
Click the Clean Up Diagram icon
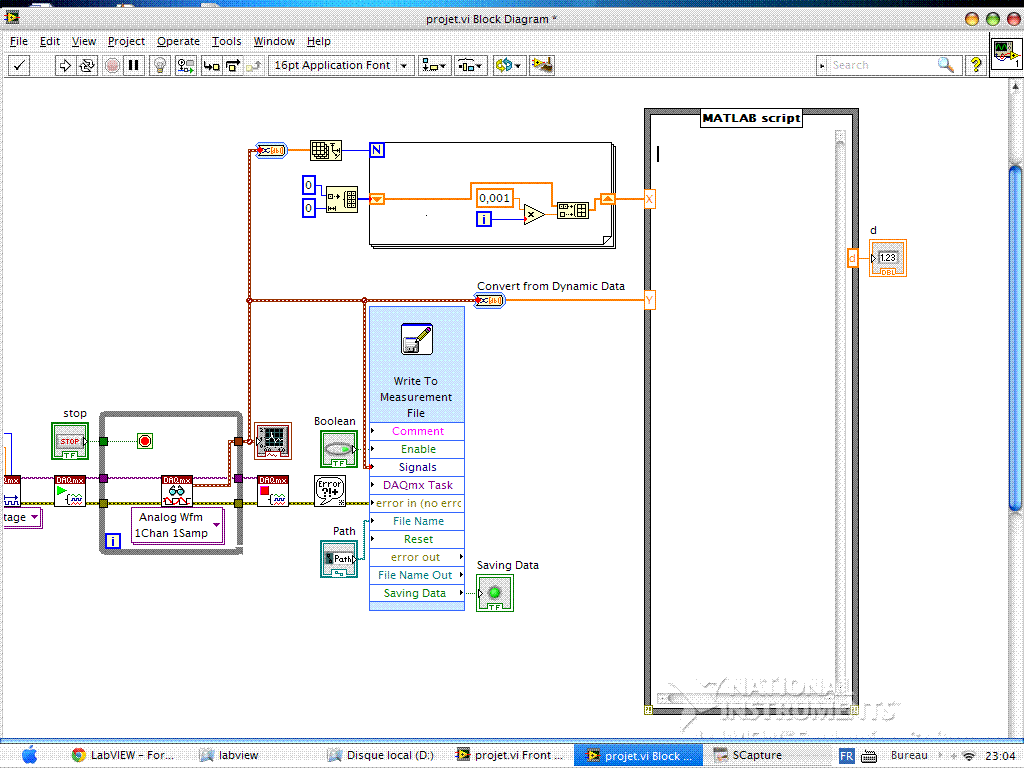[x=542, y=65]
